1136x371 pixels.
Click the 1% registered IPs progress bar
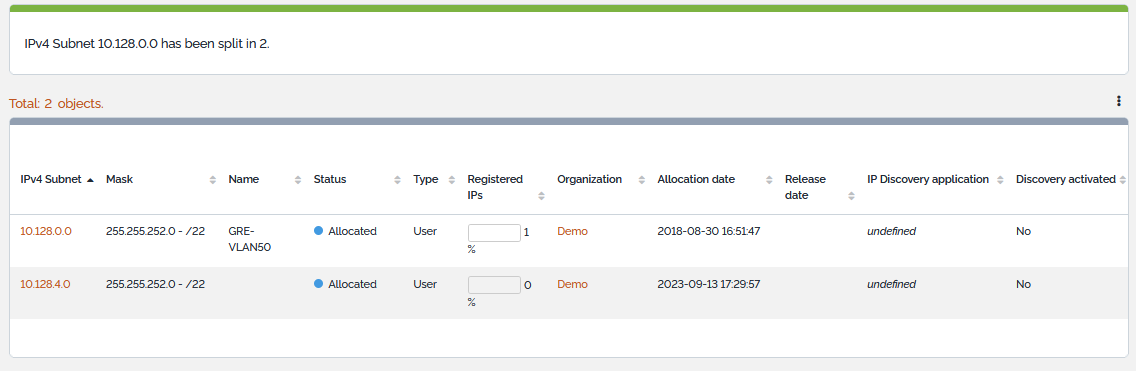point(494,233)
